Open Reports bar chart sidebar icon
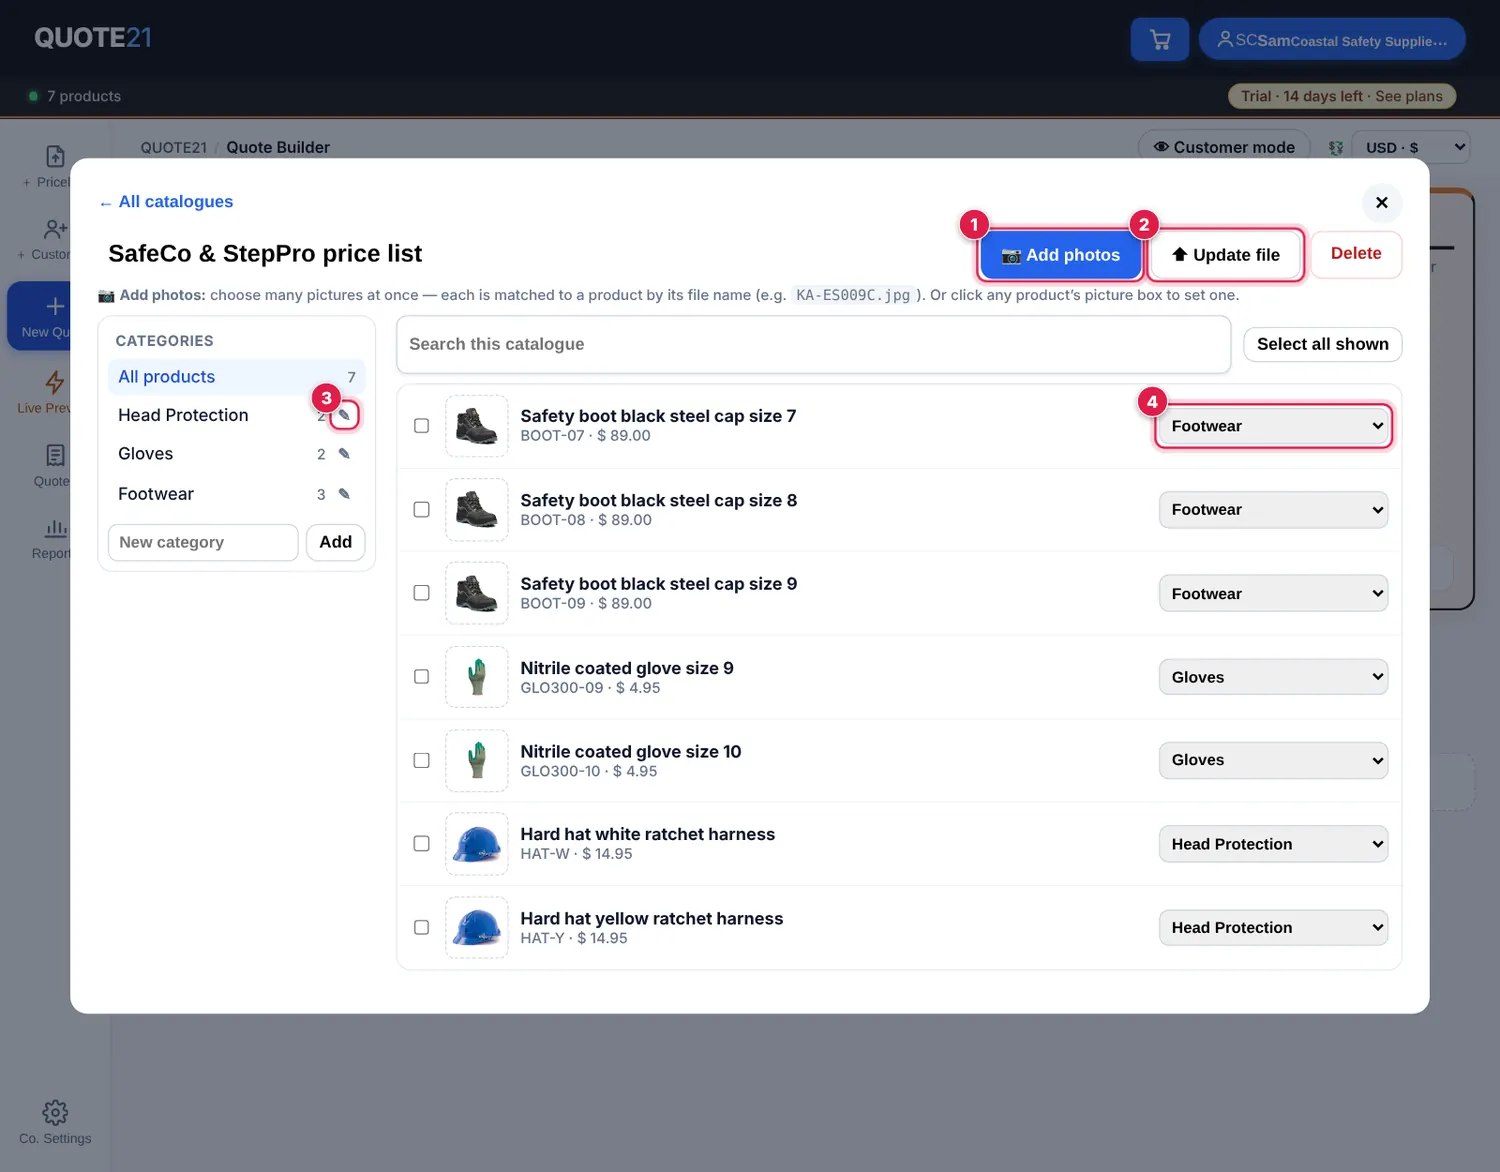Image resolution: width=1500 pixels, height=1172 pixels. click(x=55, y=528)
